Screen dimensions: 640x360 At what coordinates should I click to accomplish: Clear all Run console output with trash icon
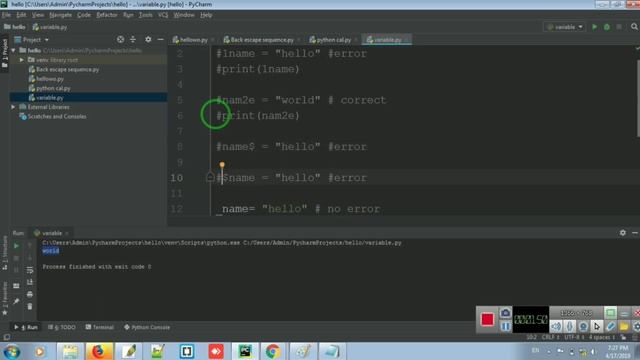(30, 307)
